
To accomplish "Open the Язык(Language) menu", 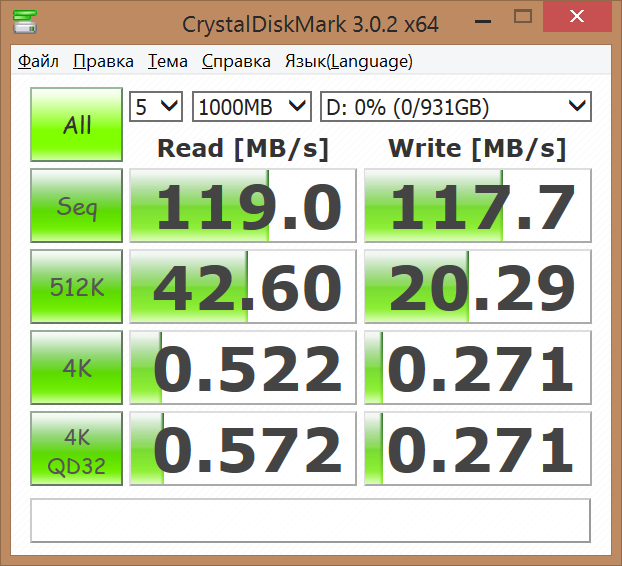I will tap(349, 61).
